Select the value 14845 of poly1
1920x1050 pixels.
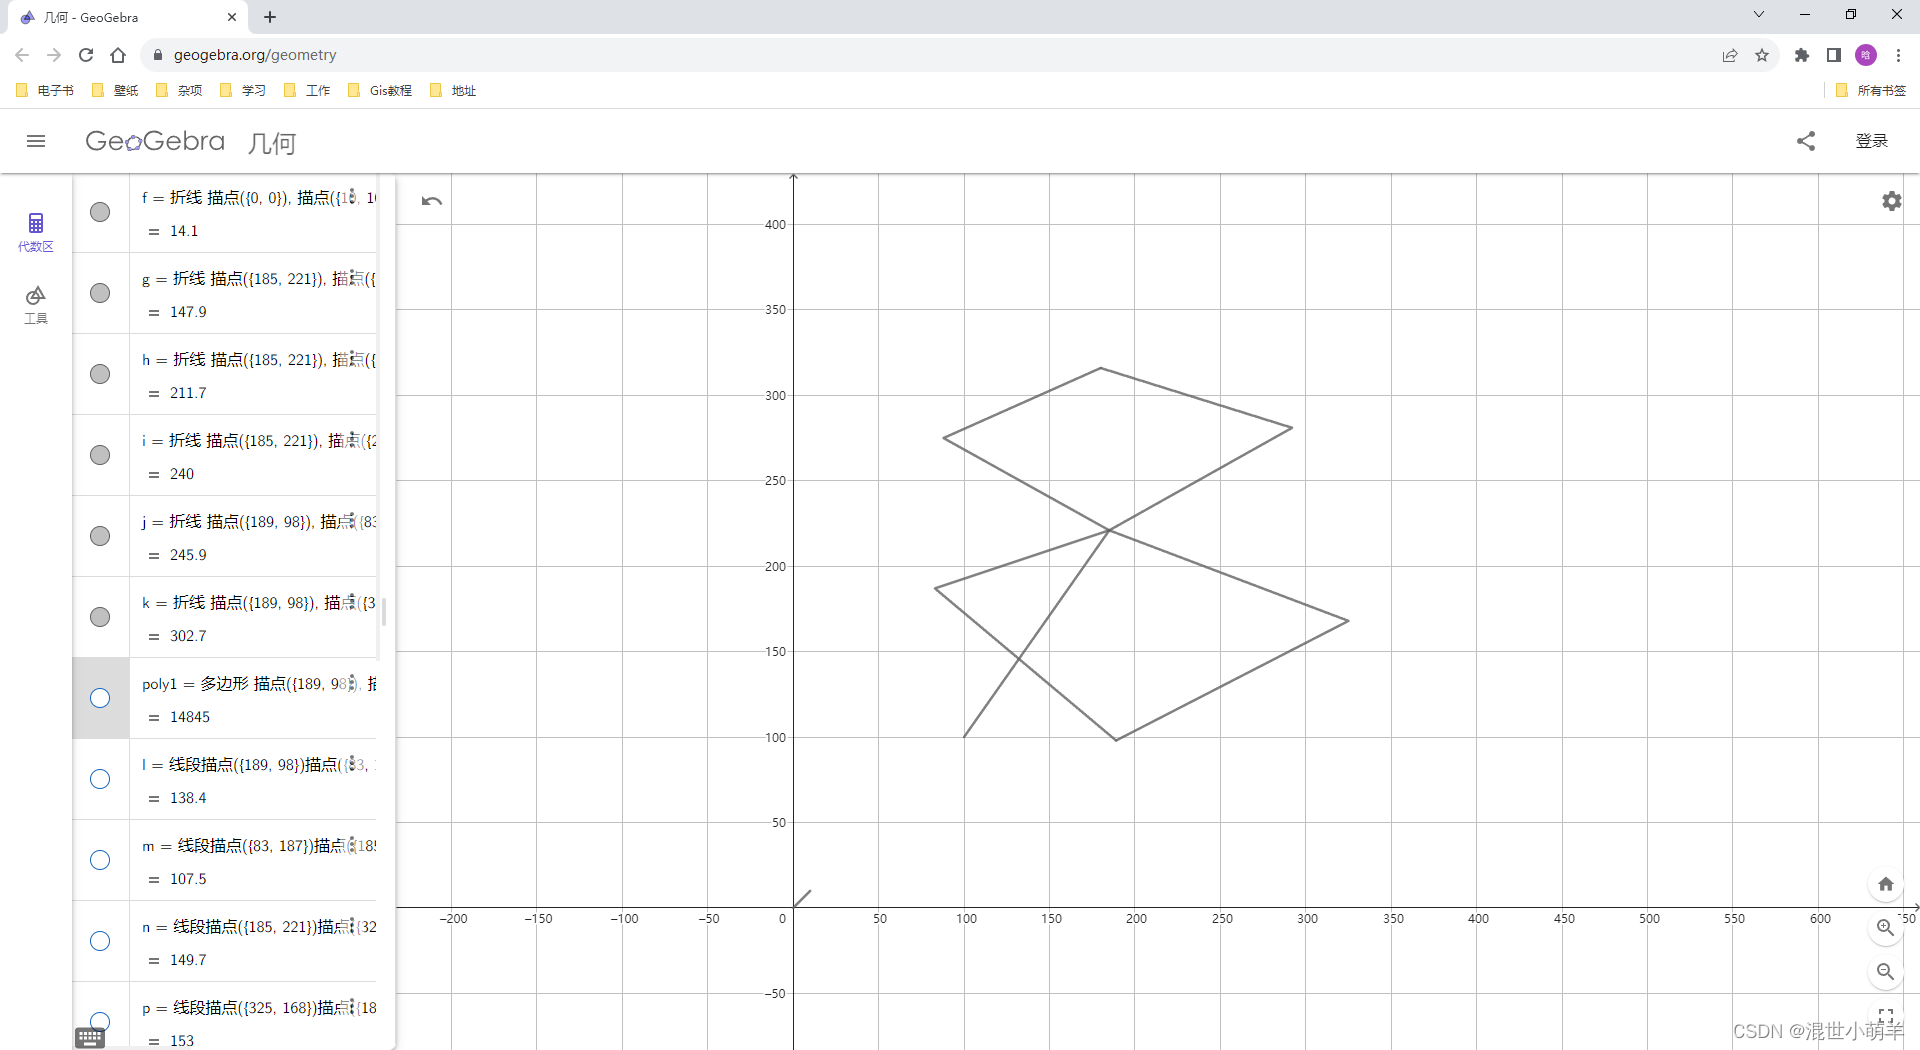[190, 717]
